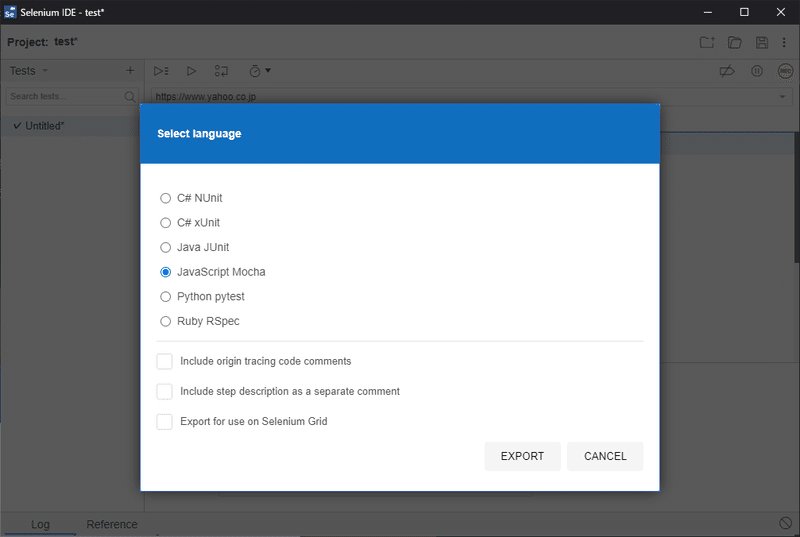Open the test execution speed control
Viewport: 800px width, 537px height.
tap(259, 71)
